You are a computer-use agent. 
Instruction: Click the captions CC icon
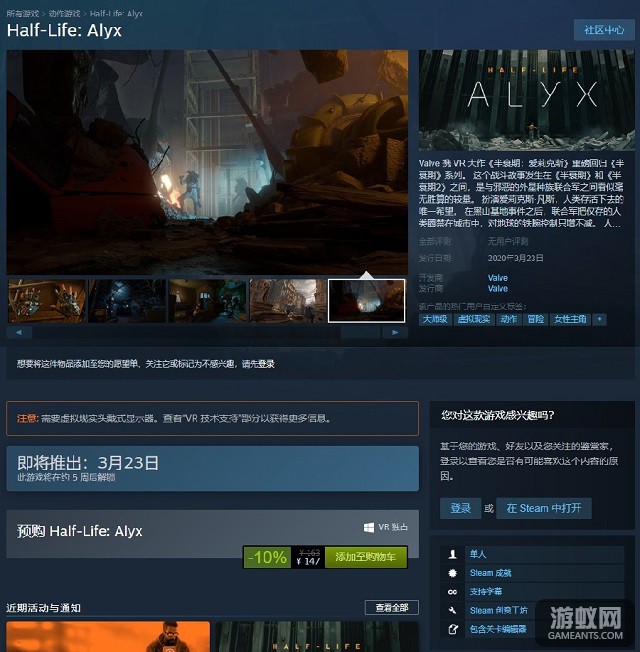point(452,592)
